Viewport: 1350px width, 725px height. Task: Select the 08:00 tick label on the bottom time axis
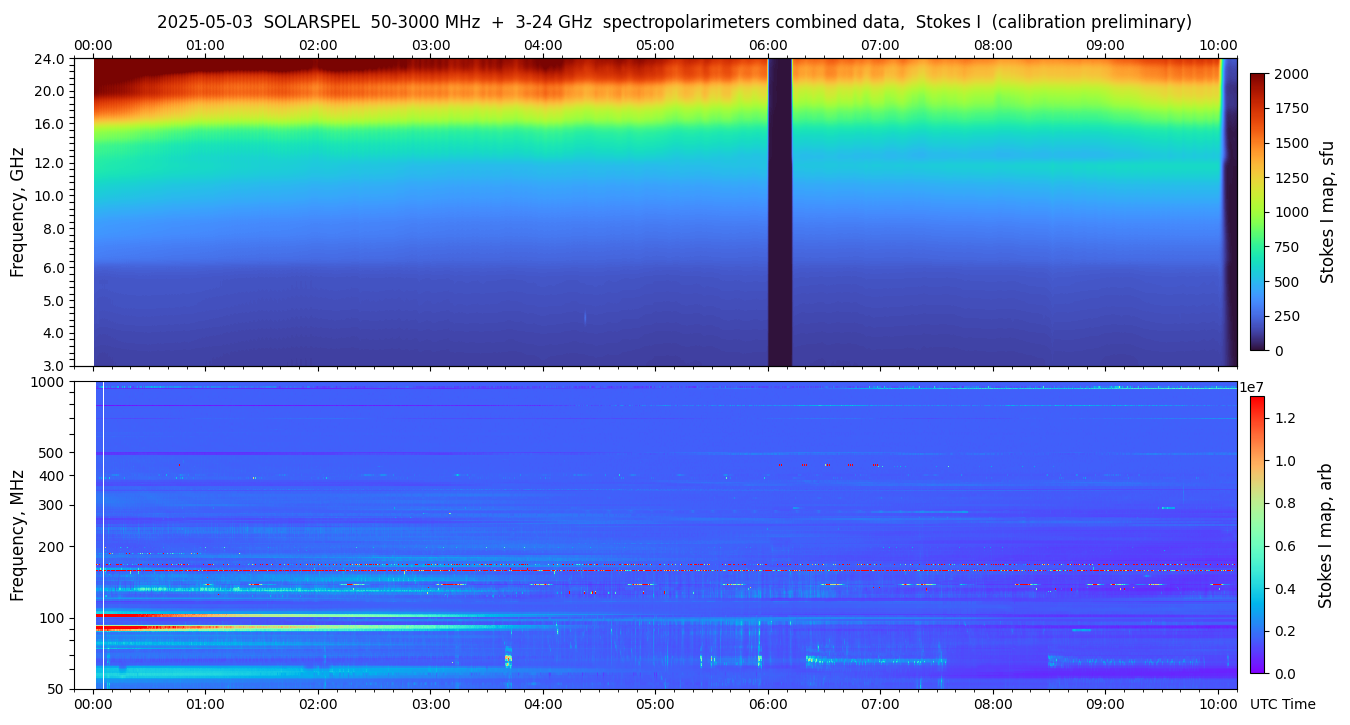pyautogui.click(x=992, y=704)
